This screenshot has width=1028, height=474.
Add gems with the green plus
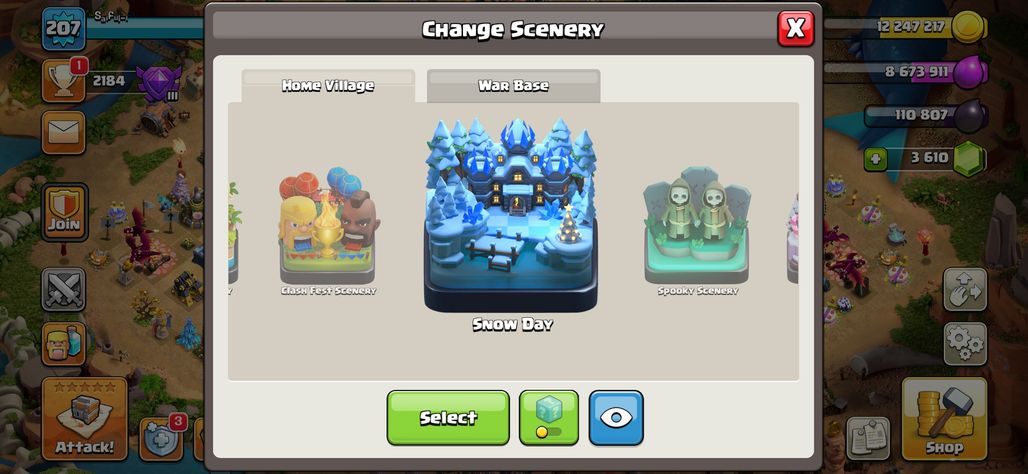pos(875,159)
